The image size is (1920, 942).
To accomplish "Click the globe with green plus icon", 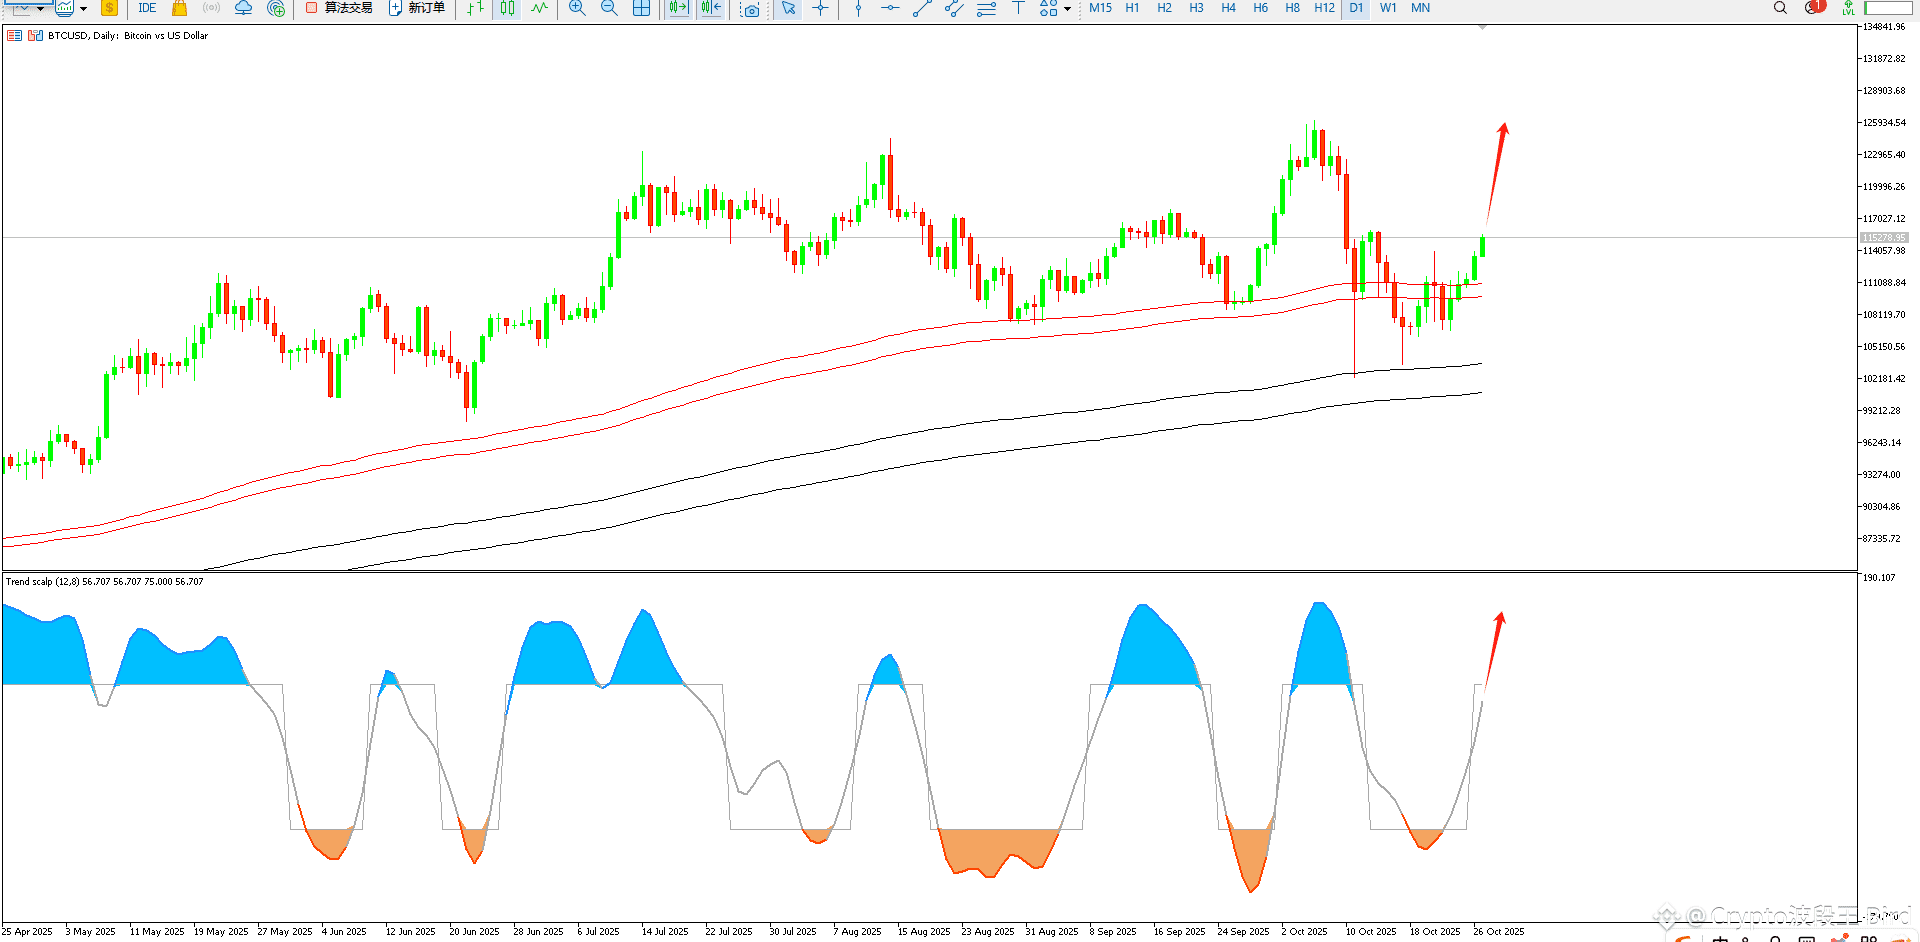I will pos(276,8).
